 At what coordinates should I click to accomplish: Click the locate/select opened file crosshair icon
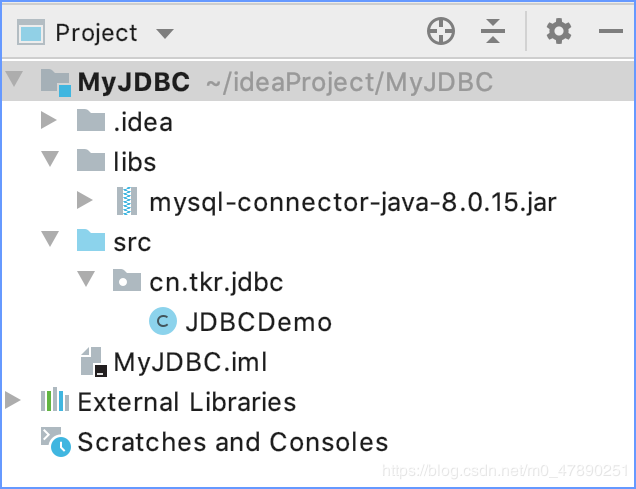441,32
